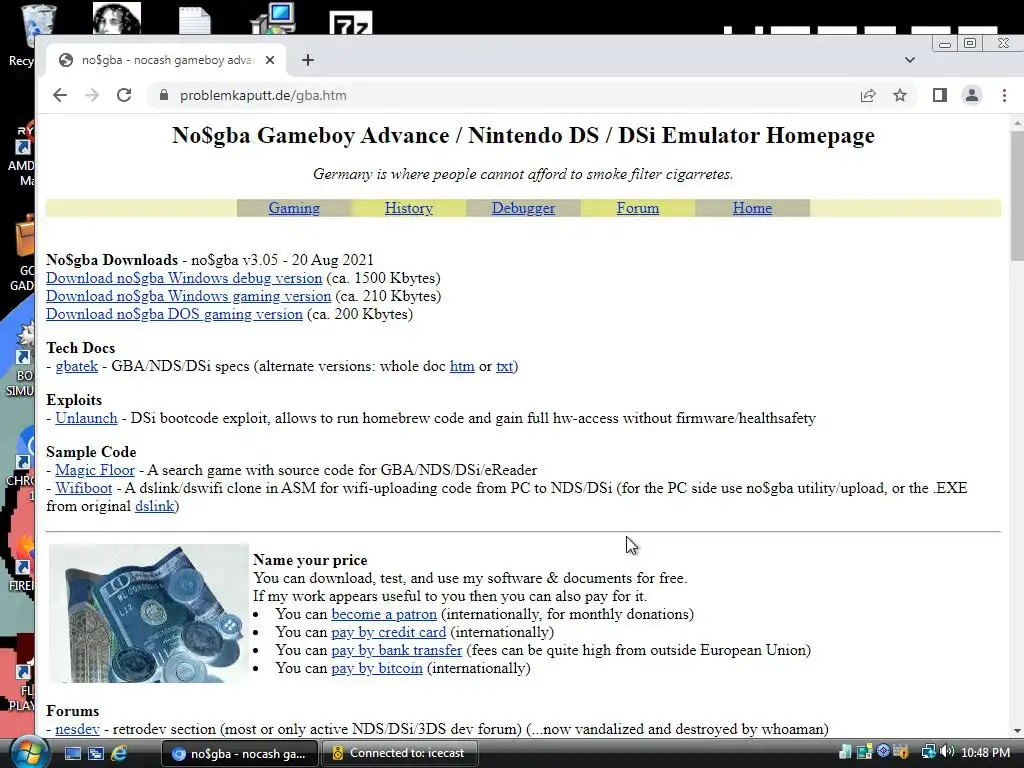Download no$gba DOS gaming version
The height and width of the screenshot is (768, 1024).
174,314
